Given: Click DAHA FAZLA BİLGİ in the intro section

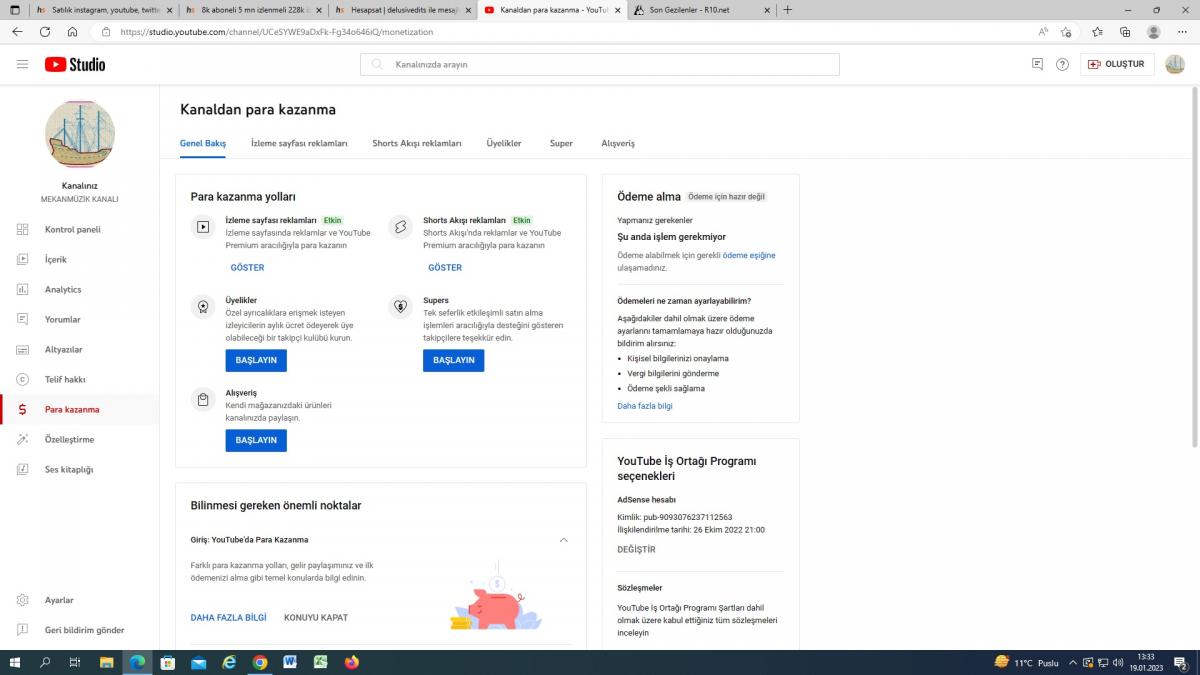Looking at the screenshot, I should pos(228,618).
